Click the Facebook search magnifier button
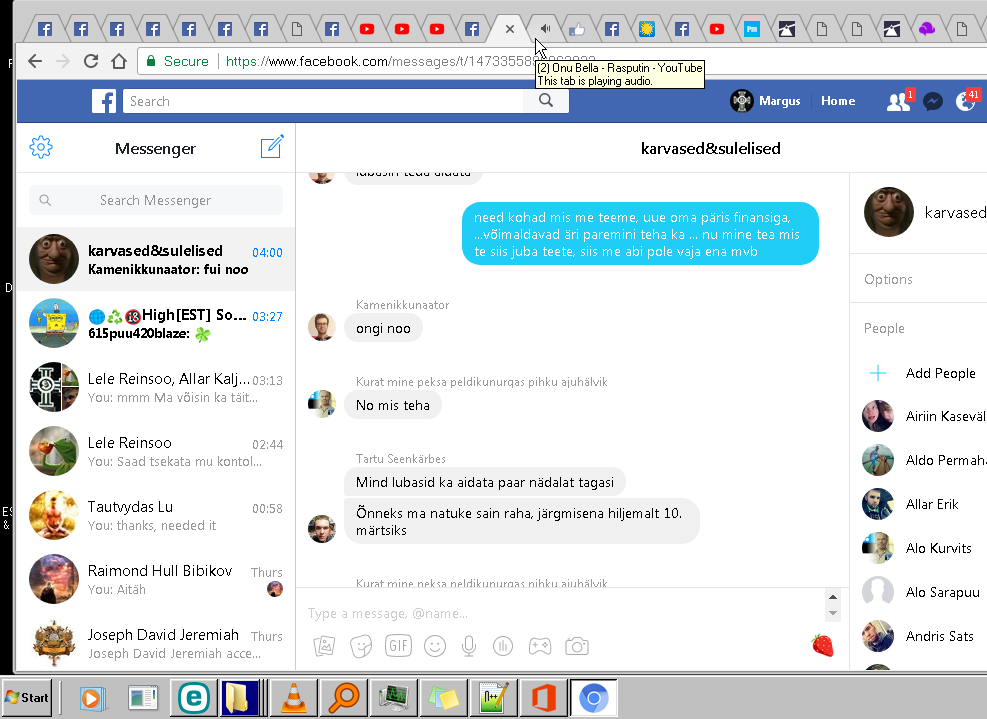The image size is (987, 719). 546,101
